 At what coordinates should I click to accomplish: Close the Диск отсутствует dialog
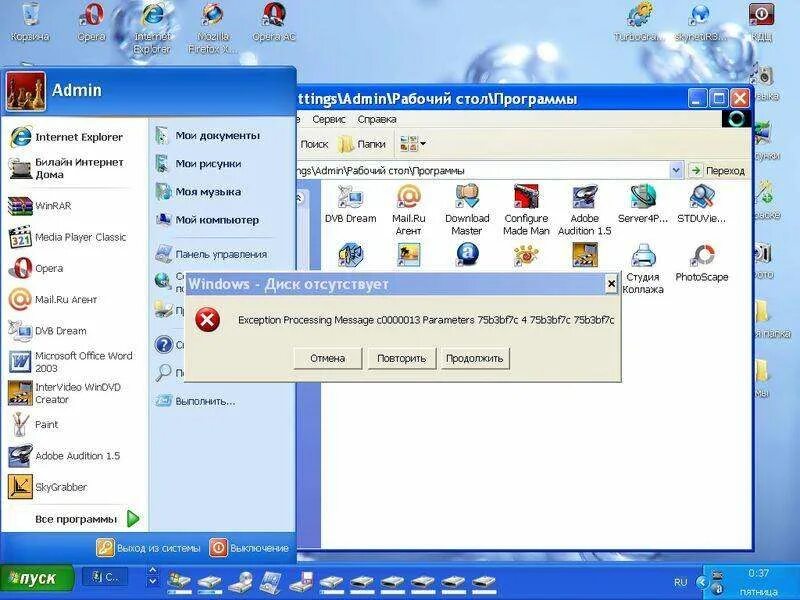tap(611, 284)
